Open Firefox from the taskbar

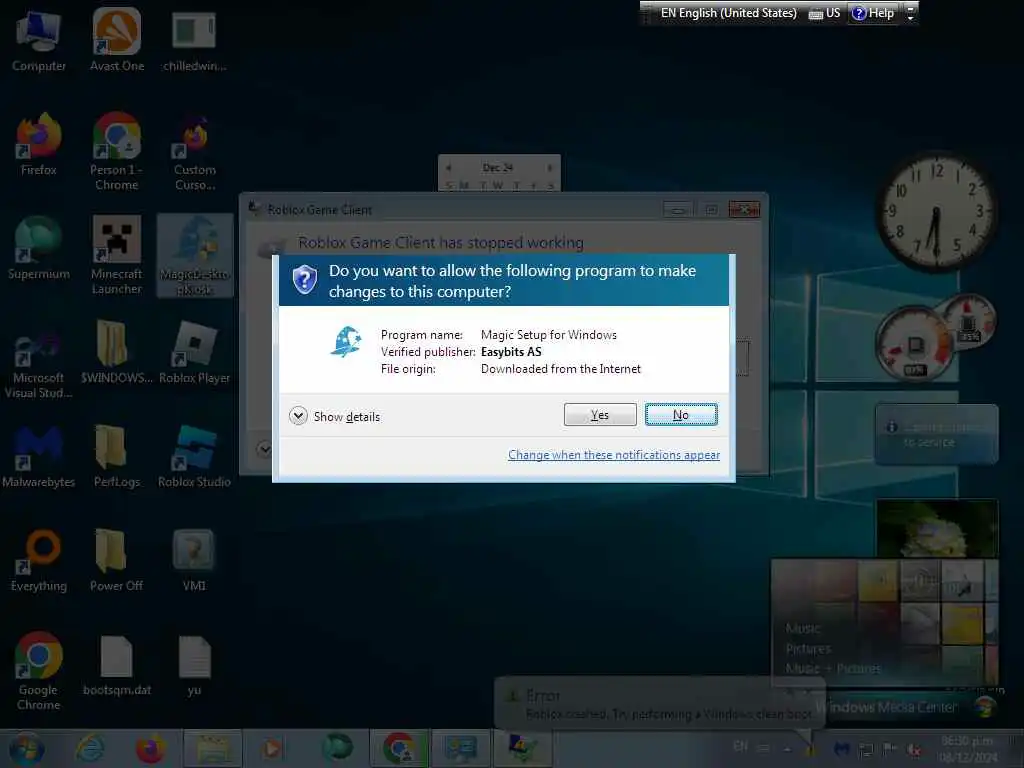pos(150,748)
